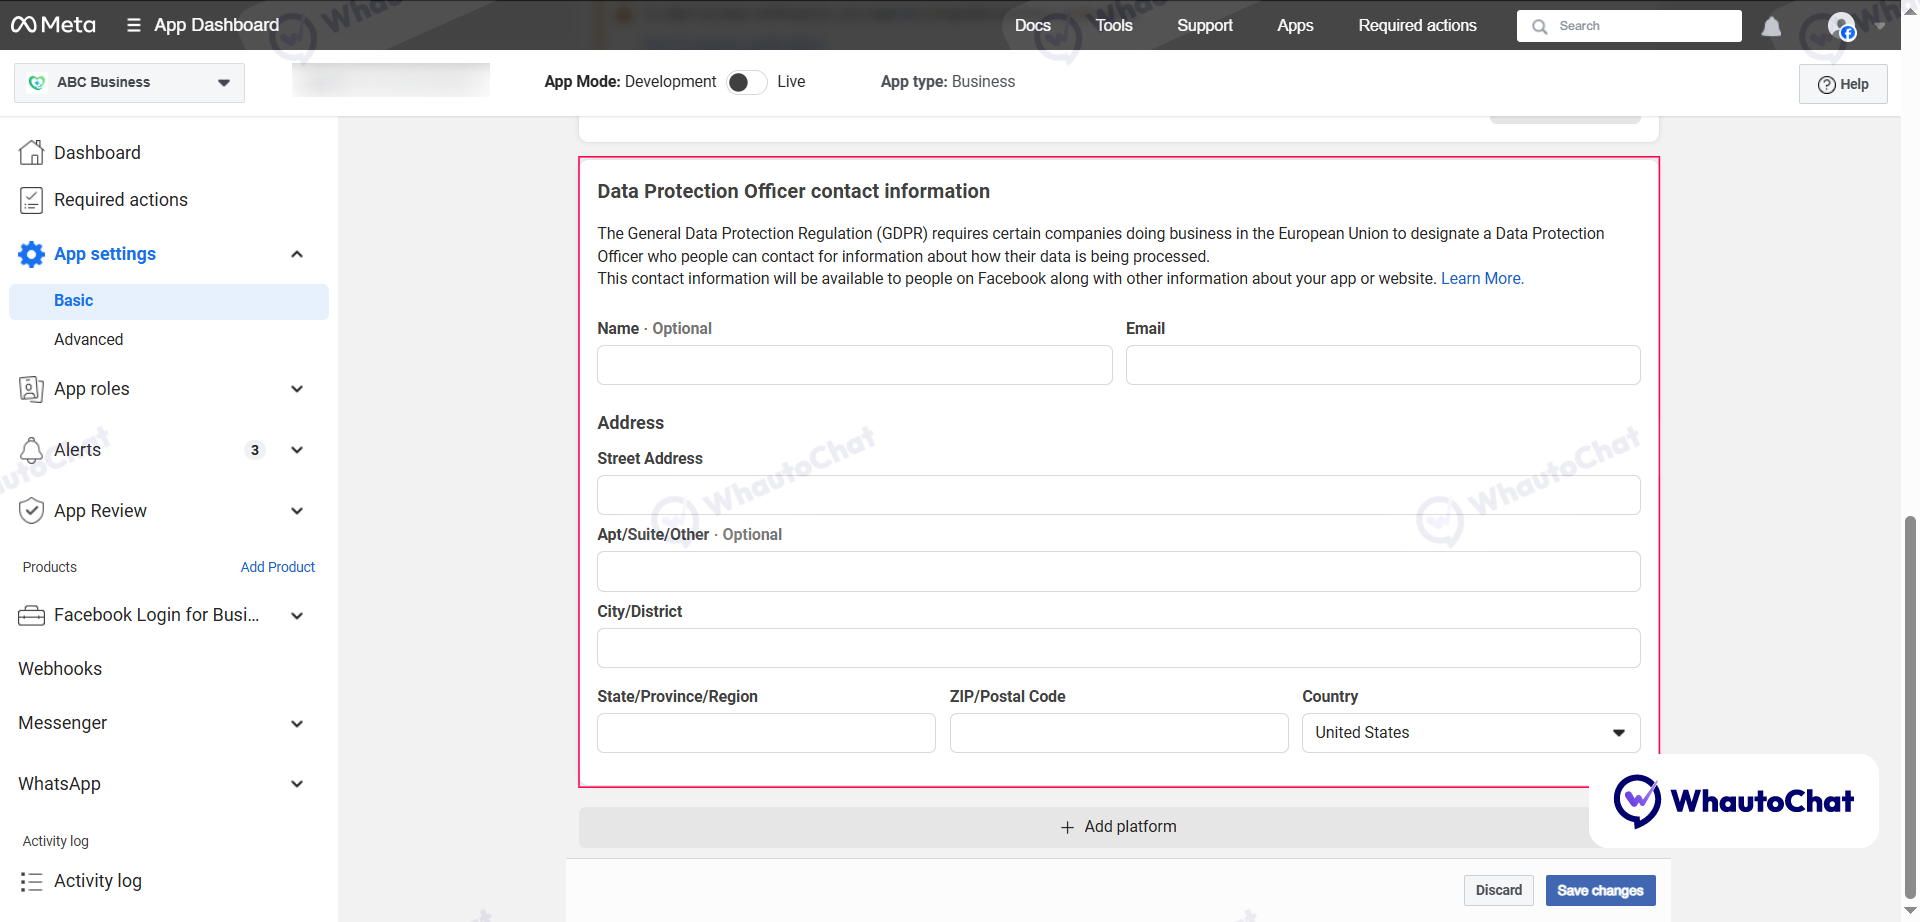The width and height of the screenshot is (1920, 922).
Task: Open the Learn More link
Action: 1482,279
